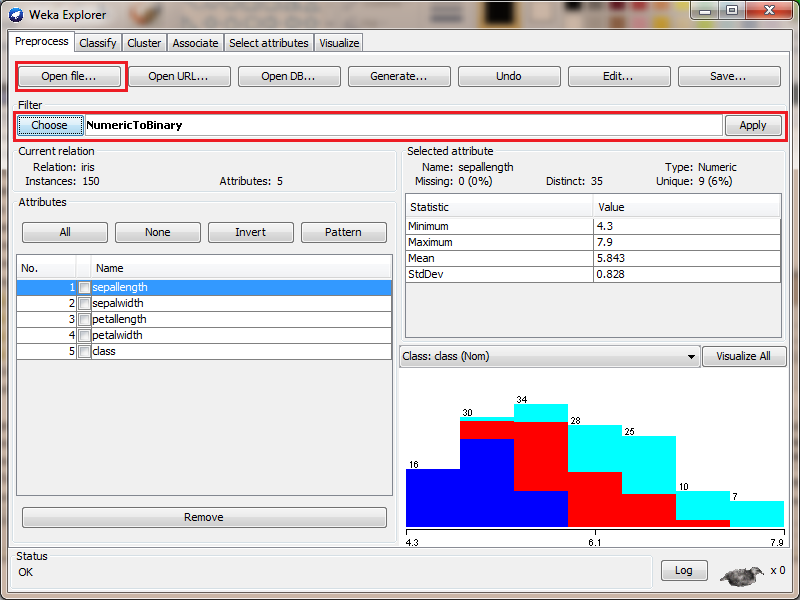The image size is (800, 600).
Task: Apply the NumericToBinary filter
Action: 752,125
